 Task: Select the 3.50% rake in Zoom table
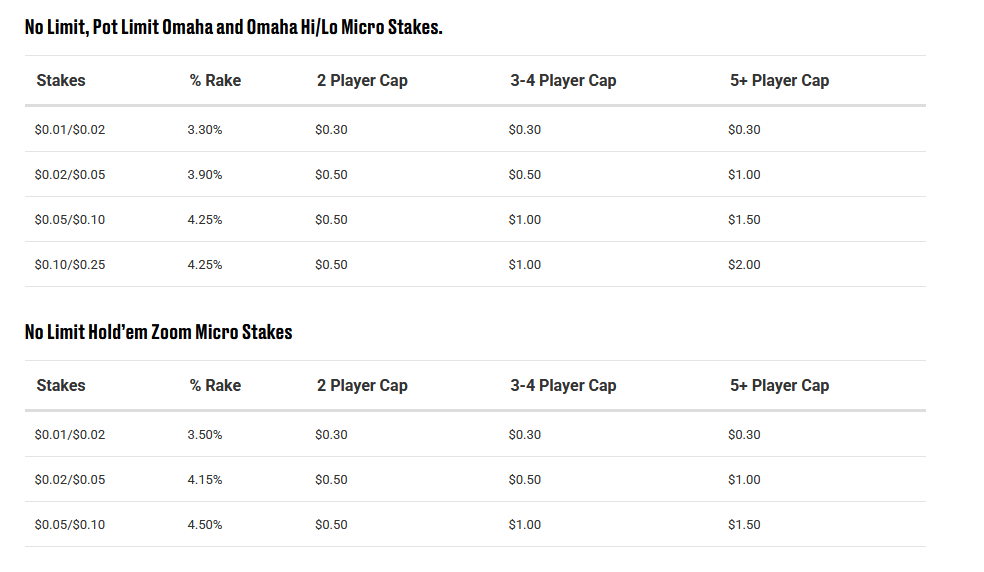pyautogui.click(x=204, y=435)
